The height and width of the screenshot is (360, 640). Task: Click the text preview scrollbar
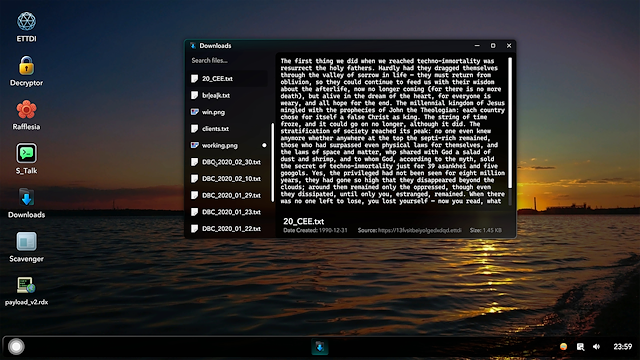coord(510,123)
